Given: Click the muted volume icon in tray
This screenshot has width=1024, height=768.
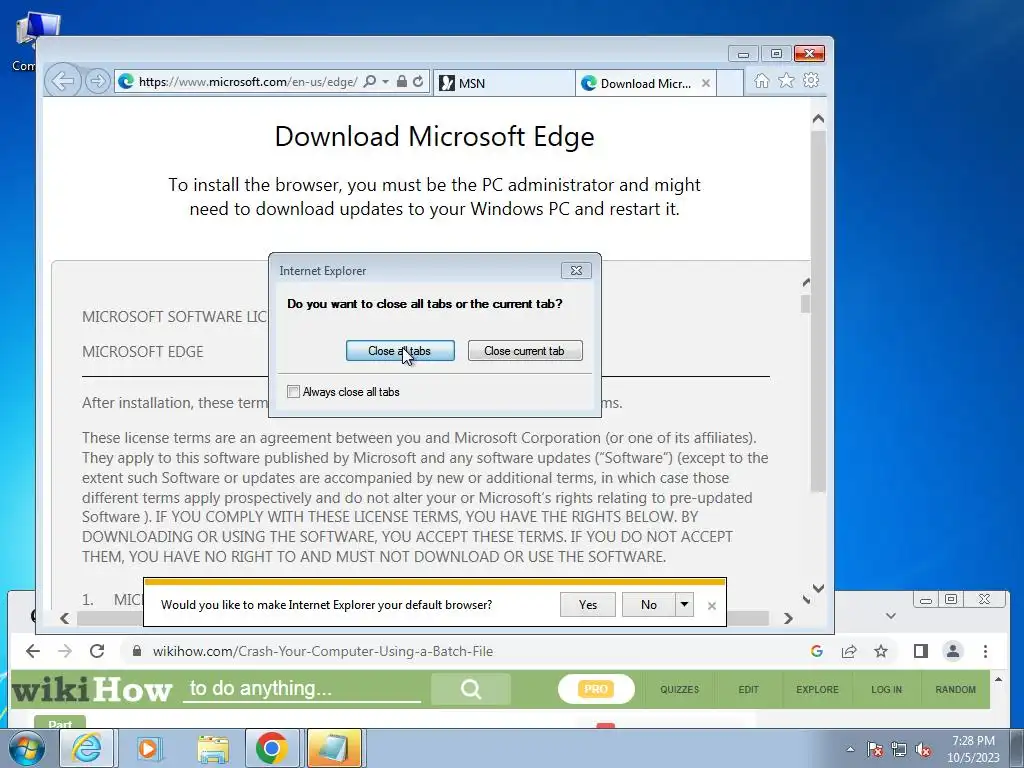Looking at the screenshot, I should tap(923, 750).
